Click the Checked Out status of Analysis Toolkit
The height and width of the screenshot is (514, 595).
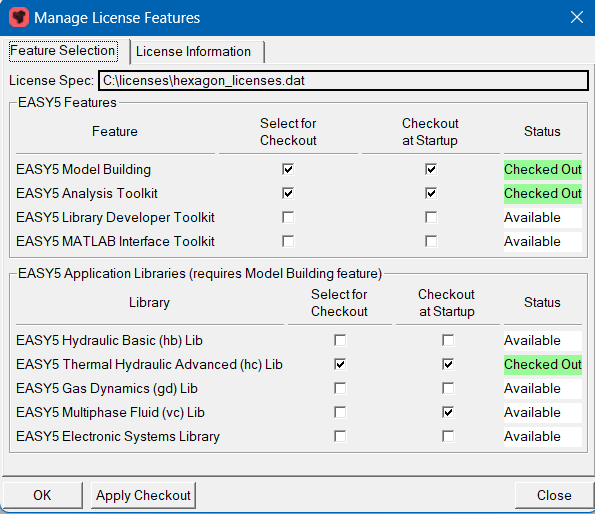coord(543,193)
